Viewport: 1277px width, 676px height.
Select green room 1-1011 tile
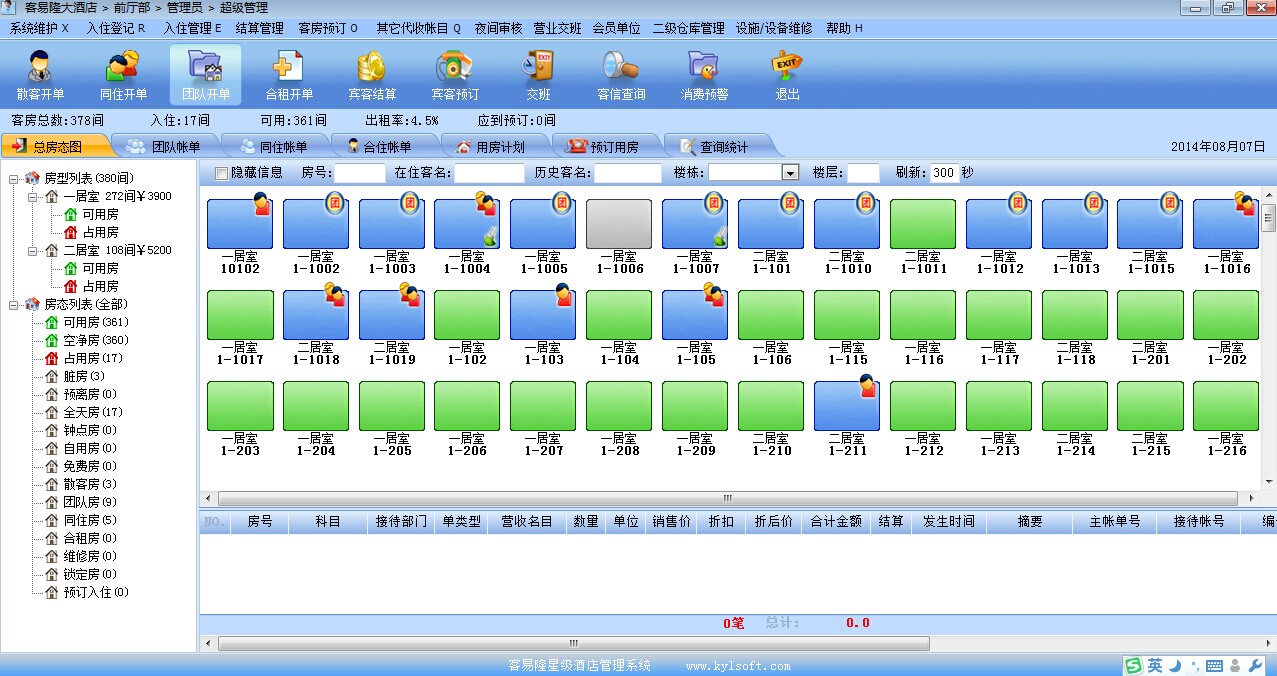922,224
